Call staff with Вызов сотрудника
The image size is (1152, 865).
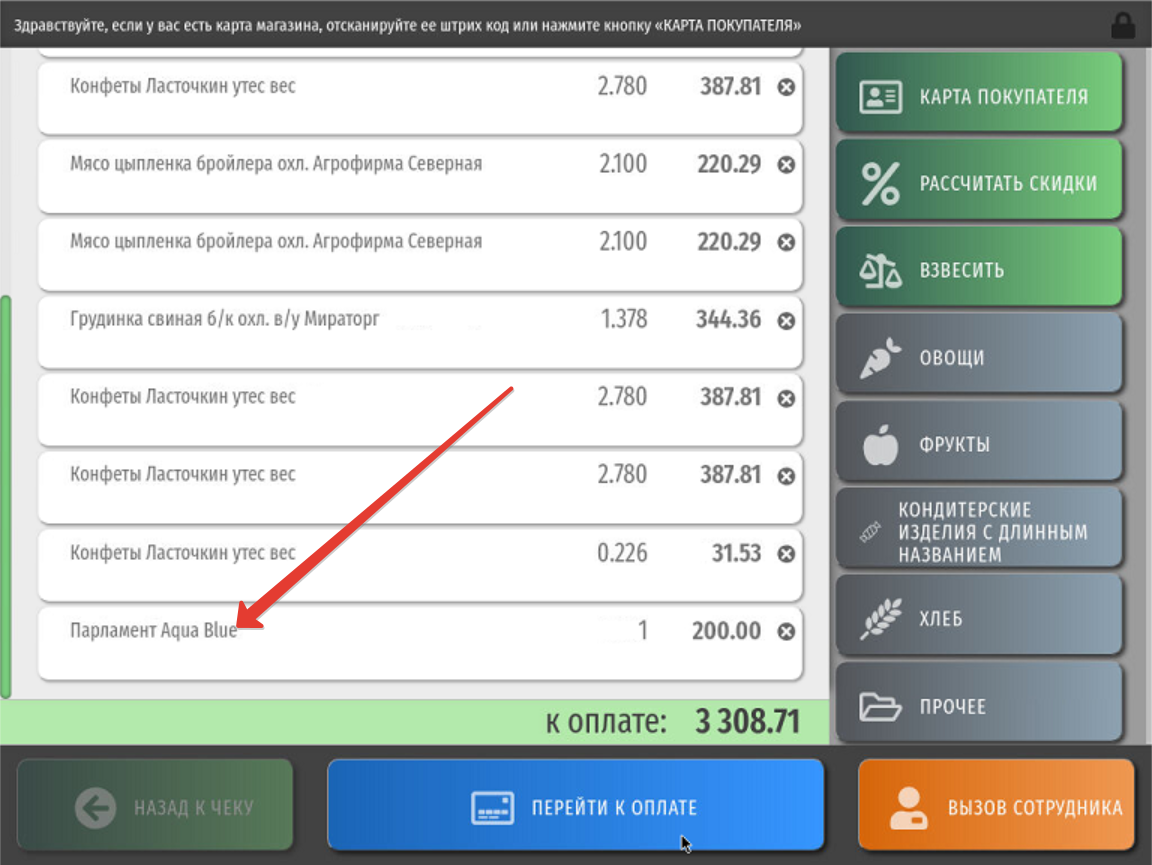996,805
